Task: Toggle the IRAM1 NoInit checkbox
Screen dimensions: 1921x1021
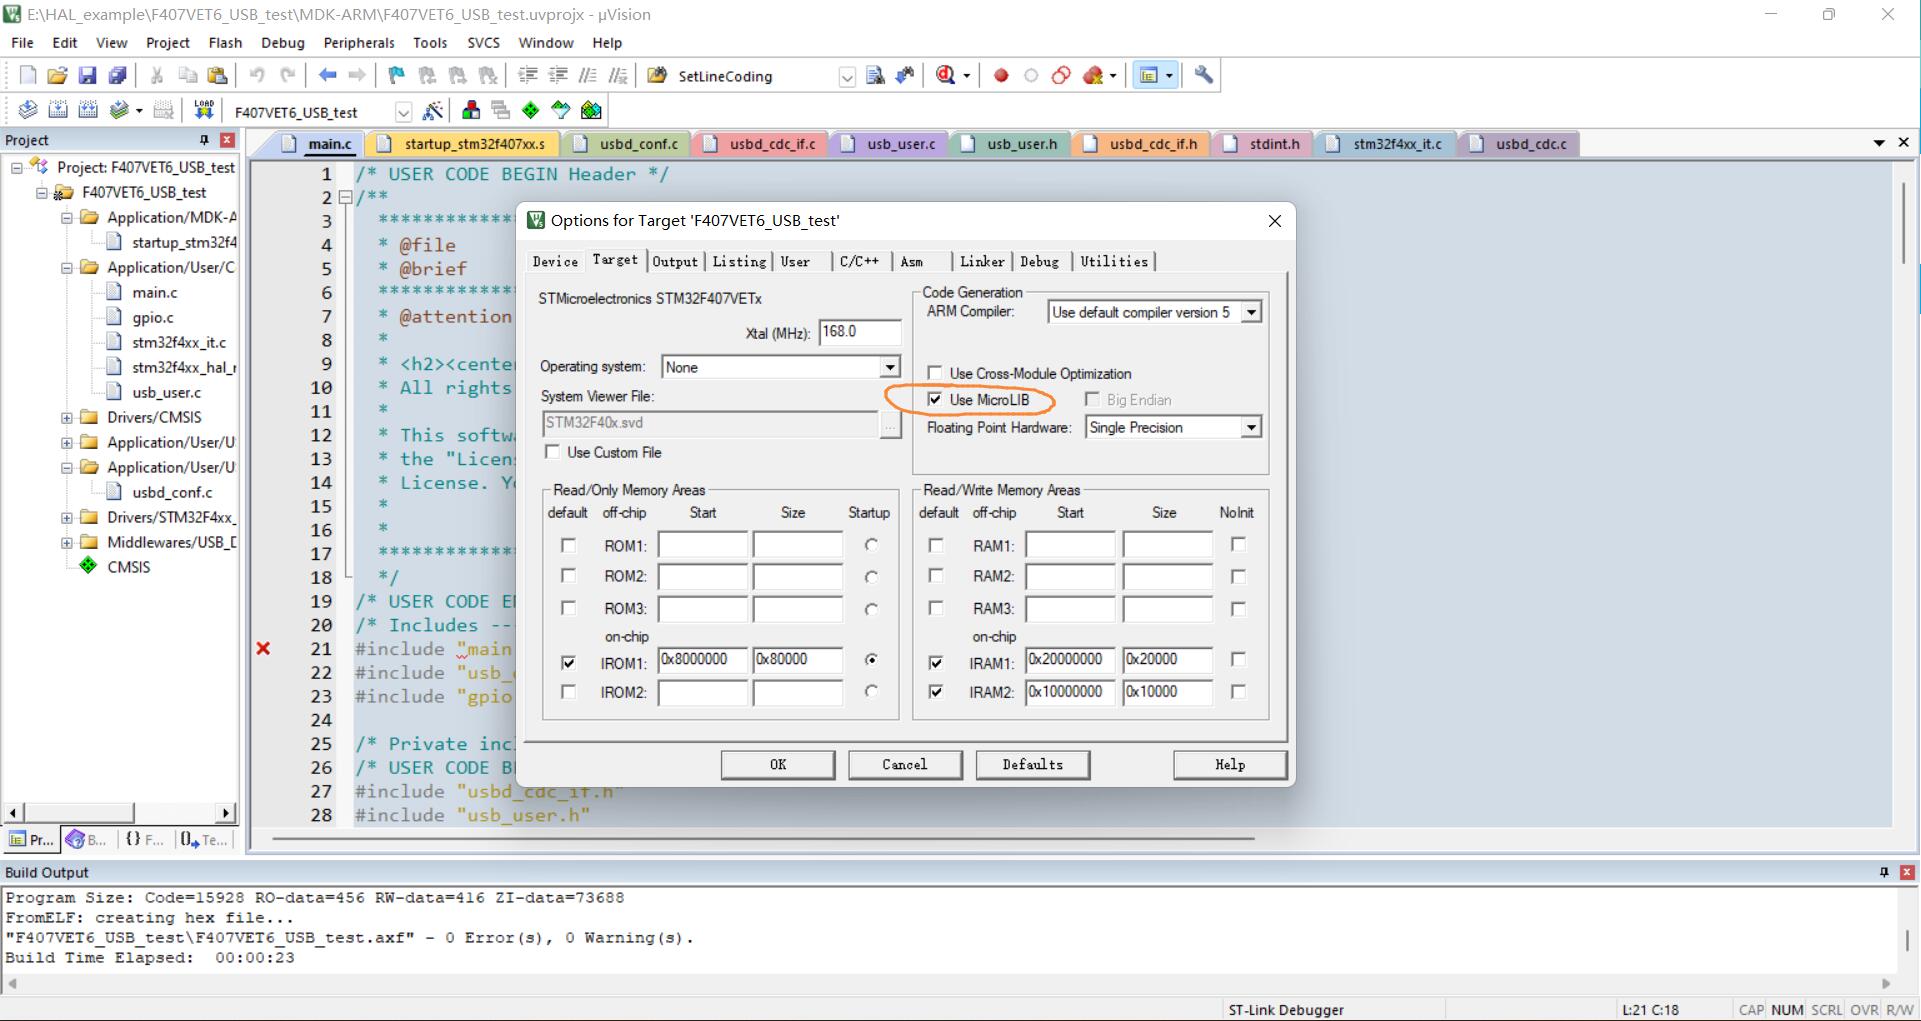Action: point(1238,659)
